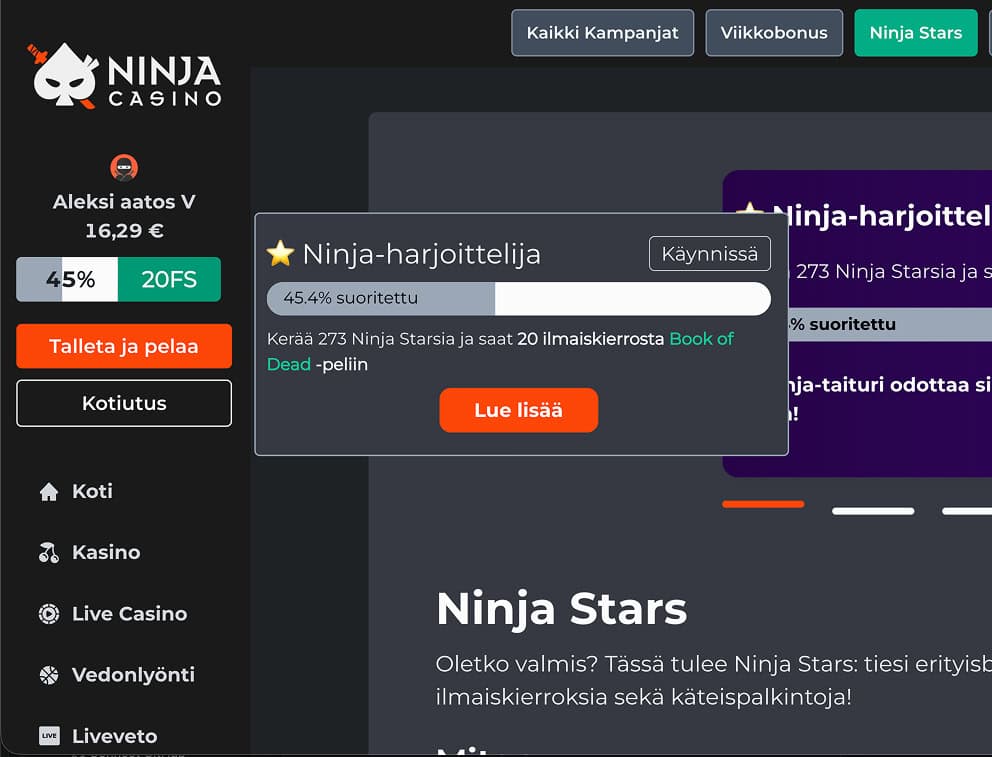The image size is (992, 757).
Task: Click the Lue lisää button
Action: [519, 410]
